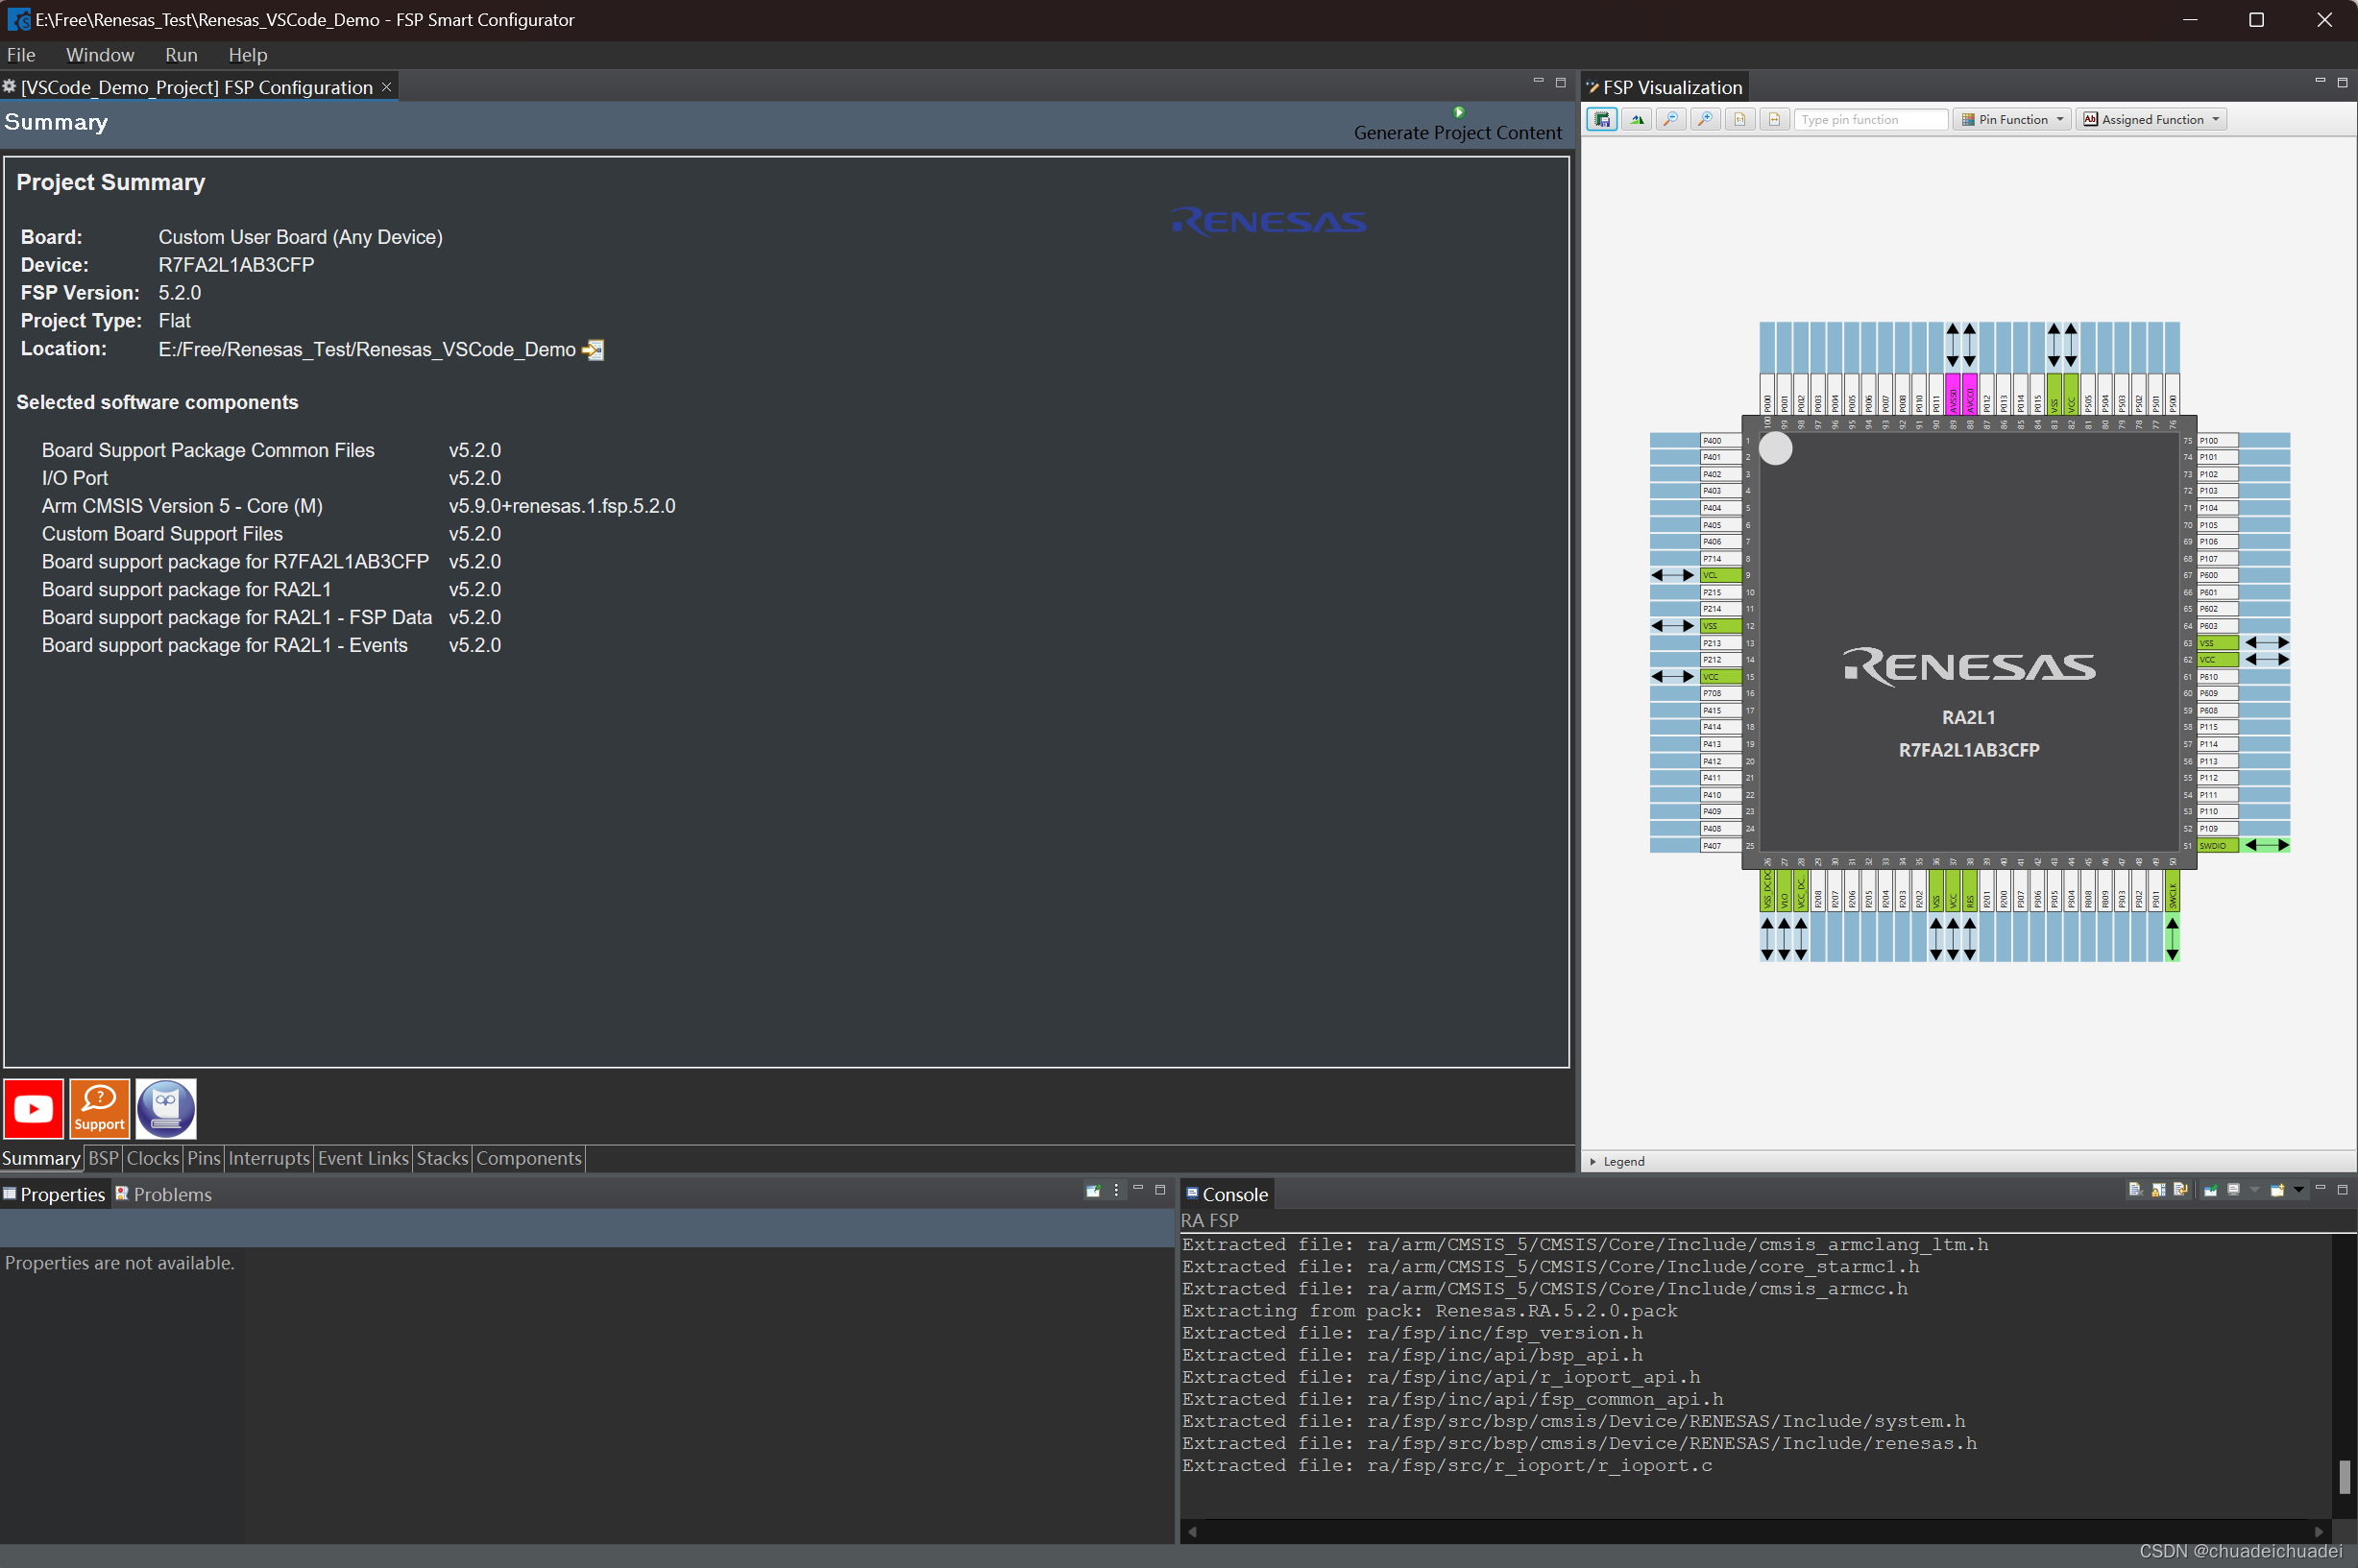The width and height of the screenshot is (2358, 1568).
Task: Click Generate Project Content
Action: point(1457,132)
